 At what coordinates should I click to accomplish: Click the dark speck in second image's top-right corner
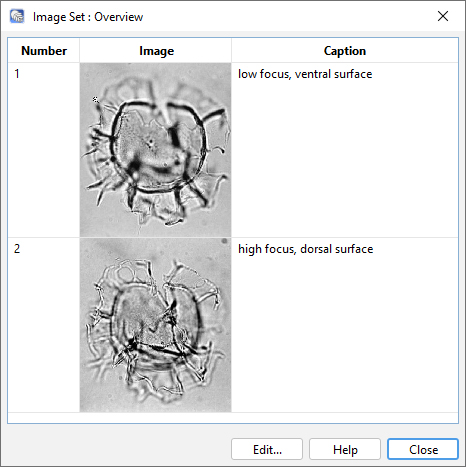(x=225, y=241)
